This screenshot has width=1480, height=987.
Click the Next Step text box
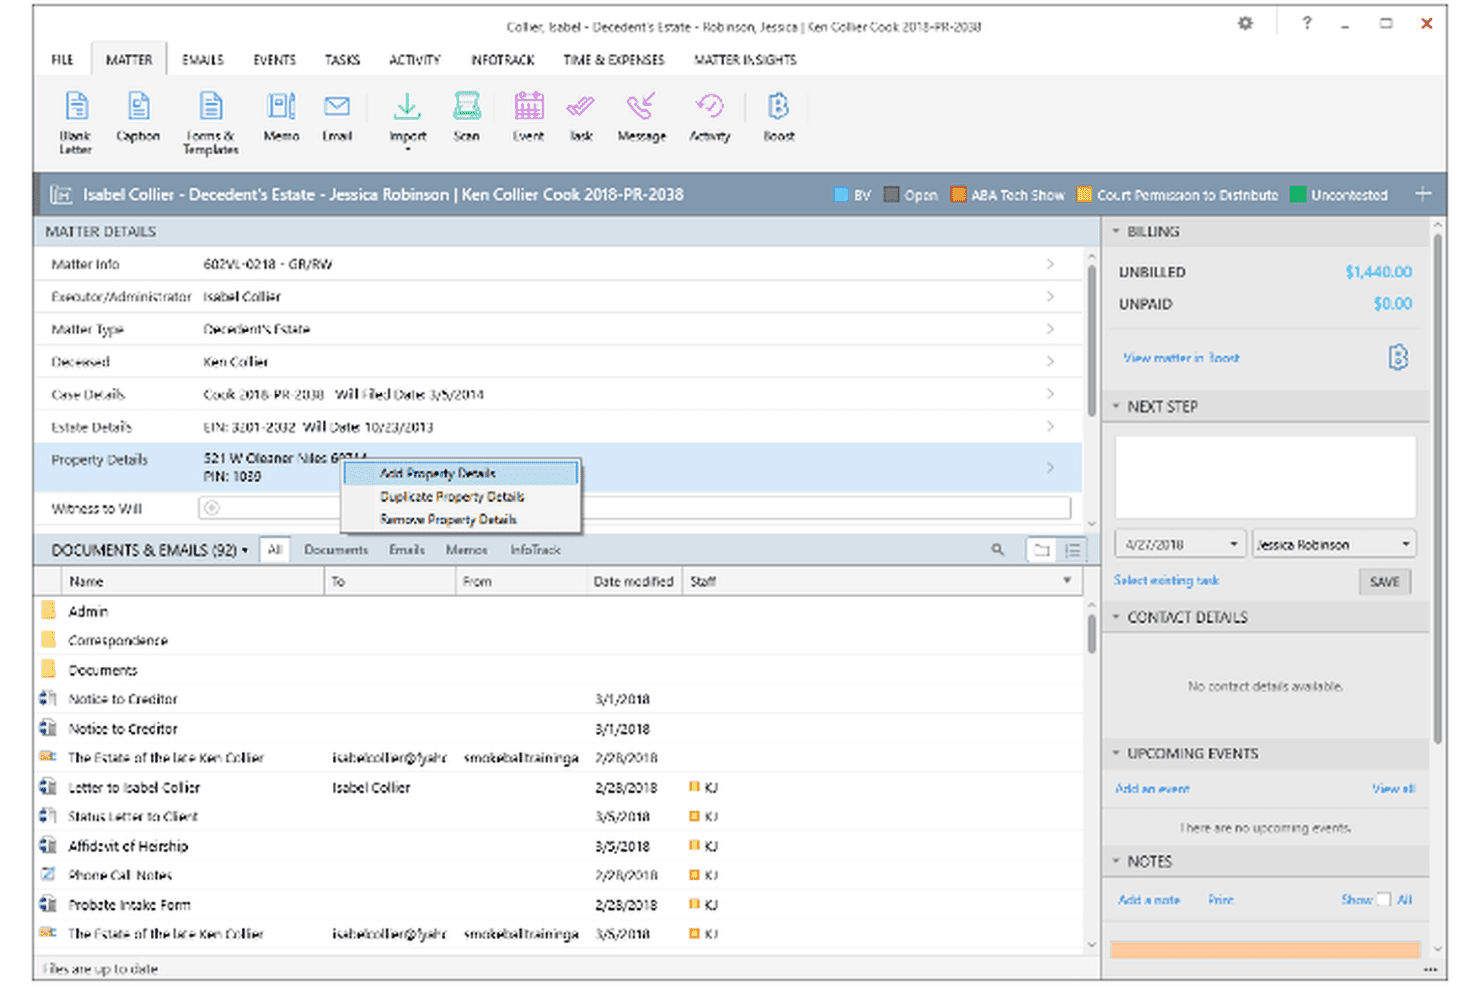pyautogui.click(x=1265, y=476)
